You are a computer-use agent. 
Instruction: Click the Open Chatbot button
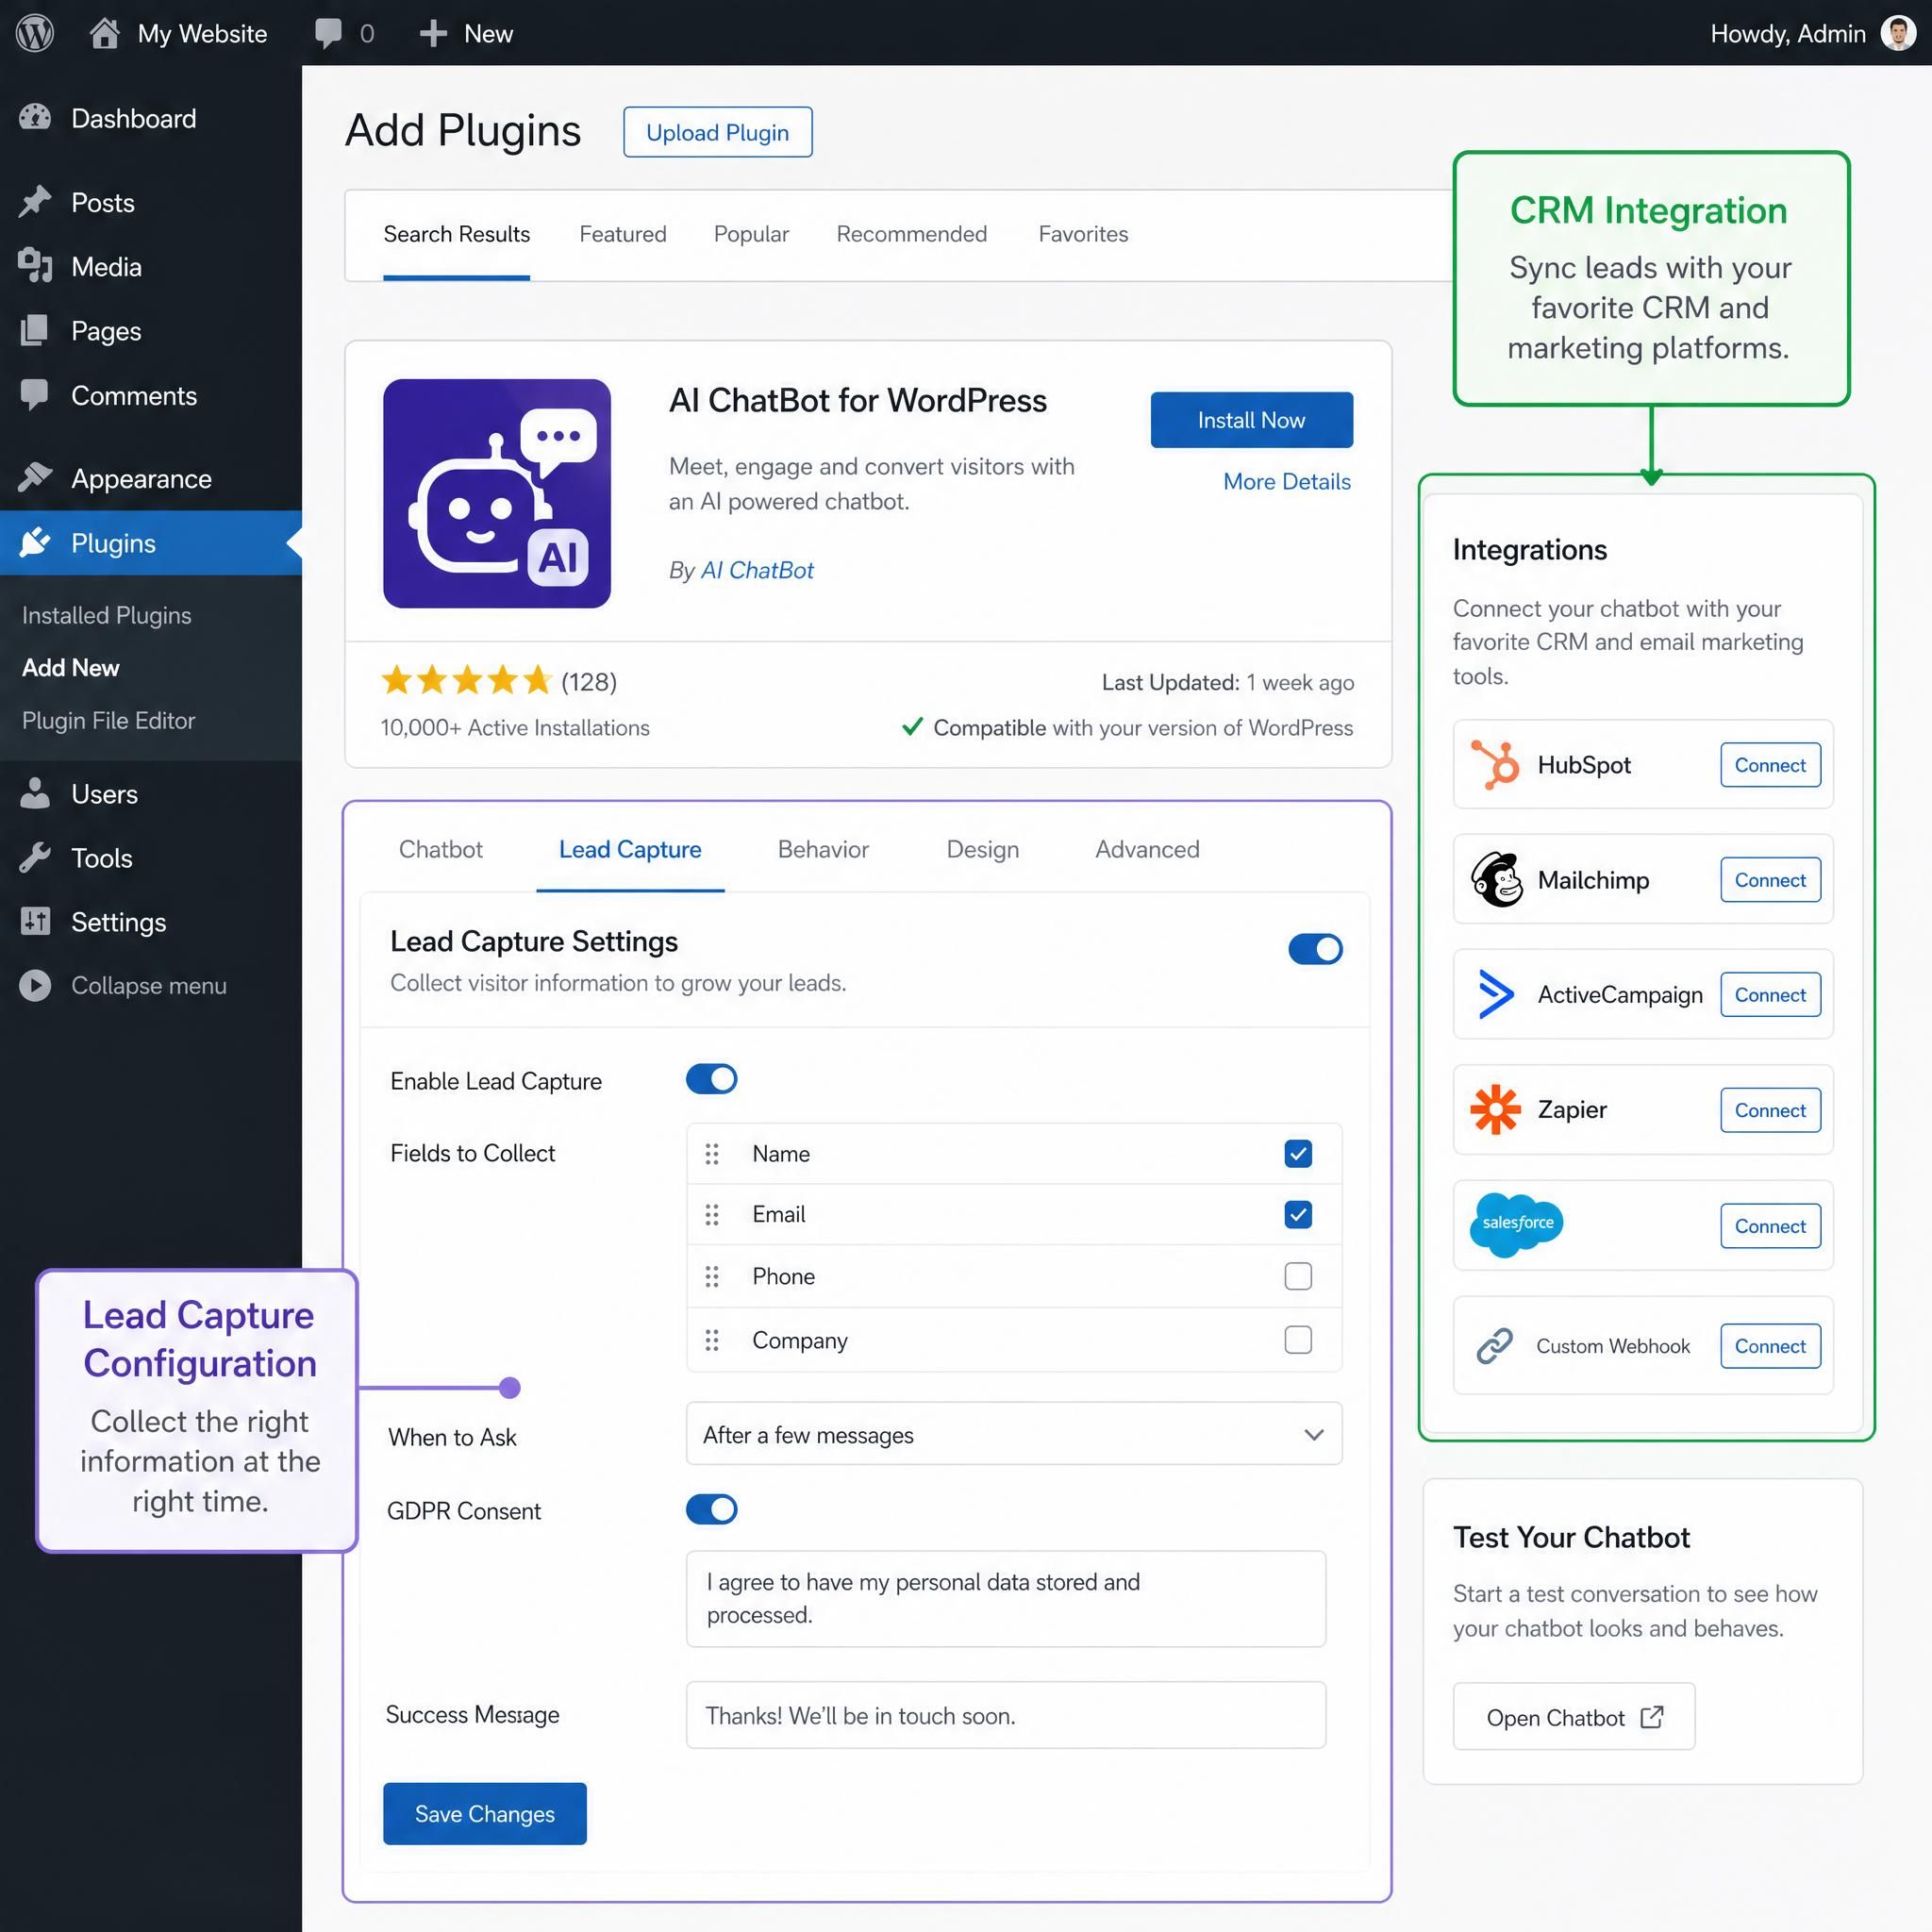tap(1574, 1717)
